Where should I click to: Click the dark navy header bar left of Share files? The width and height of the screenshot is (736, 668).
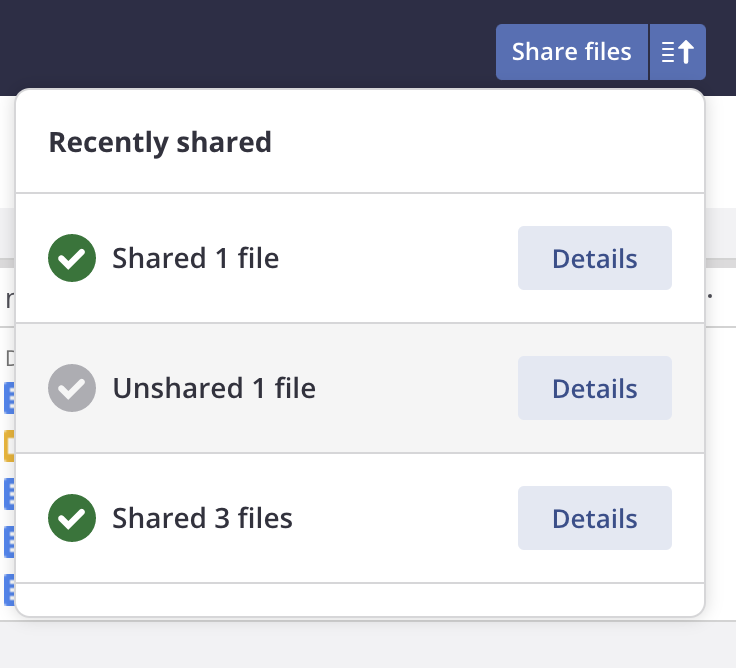[x=244, y=45]
